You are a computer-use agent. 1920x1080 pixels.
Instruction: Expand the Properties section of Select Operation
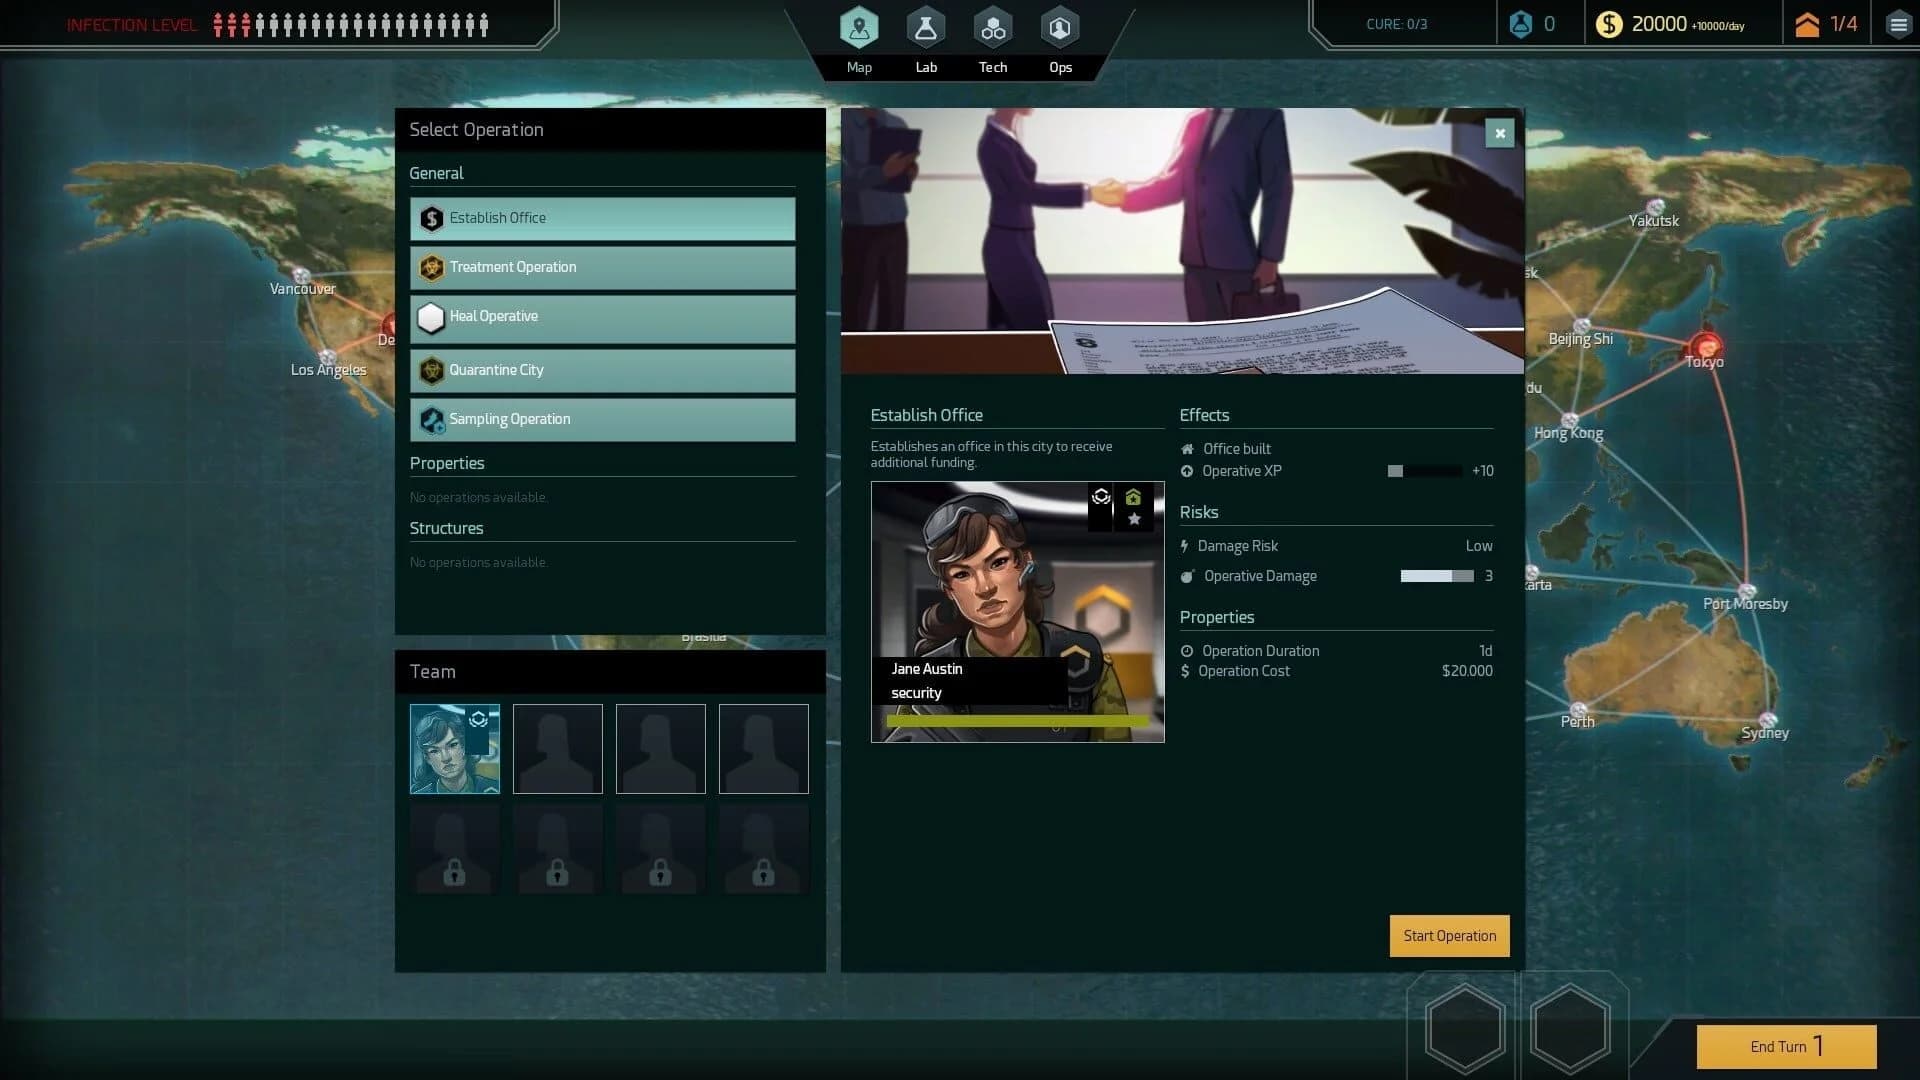[x=447, y=463]
